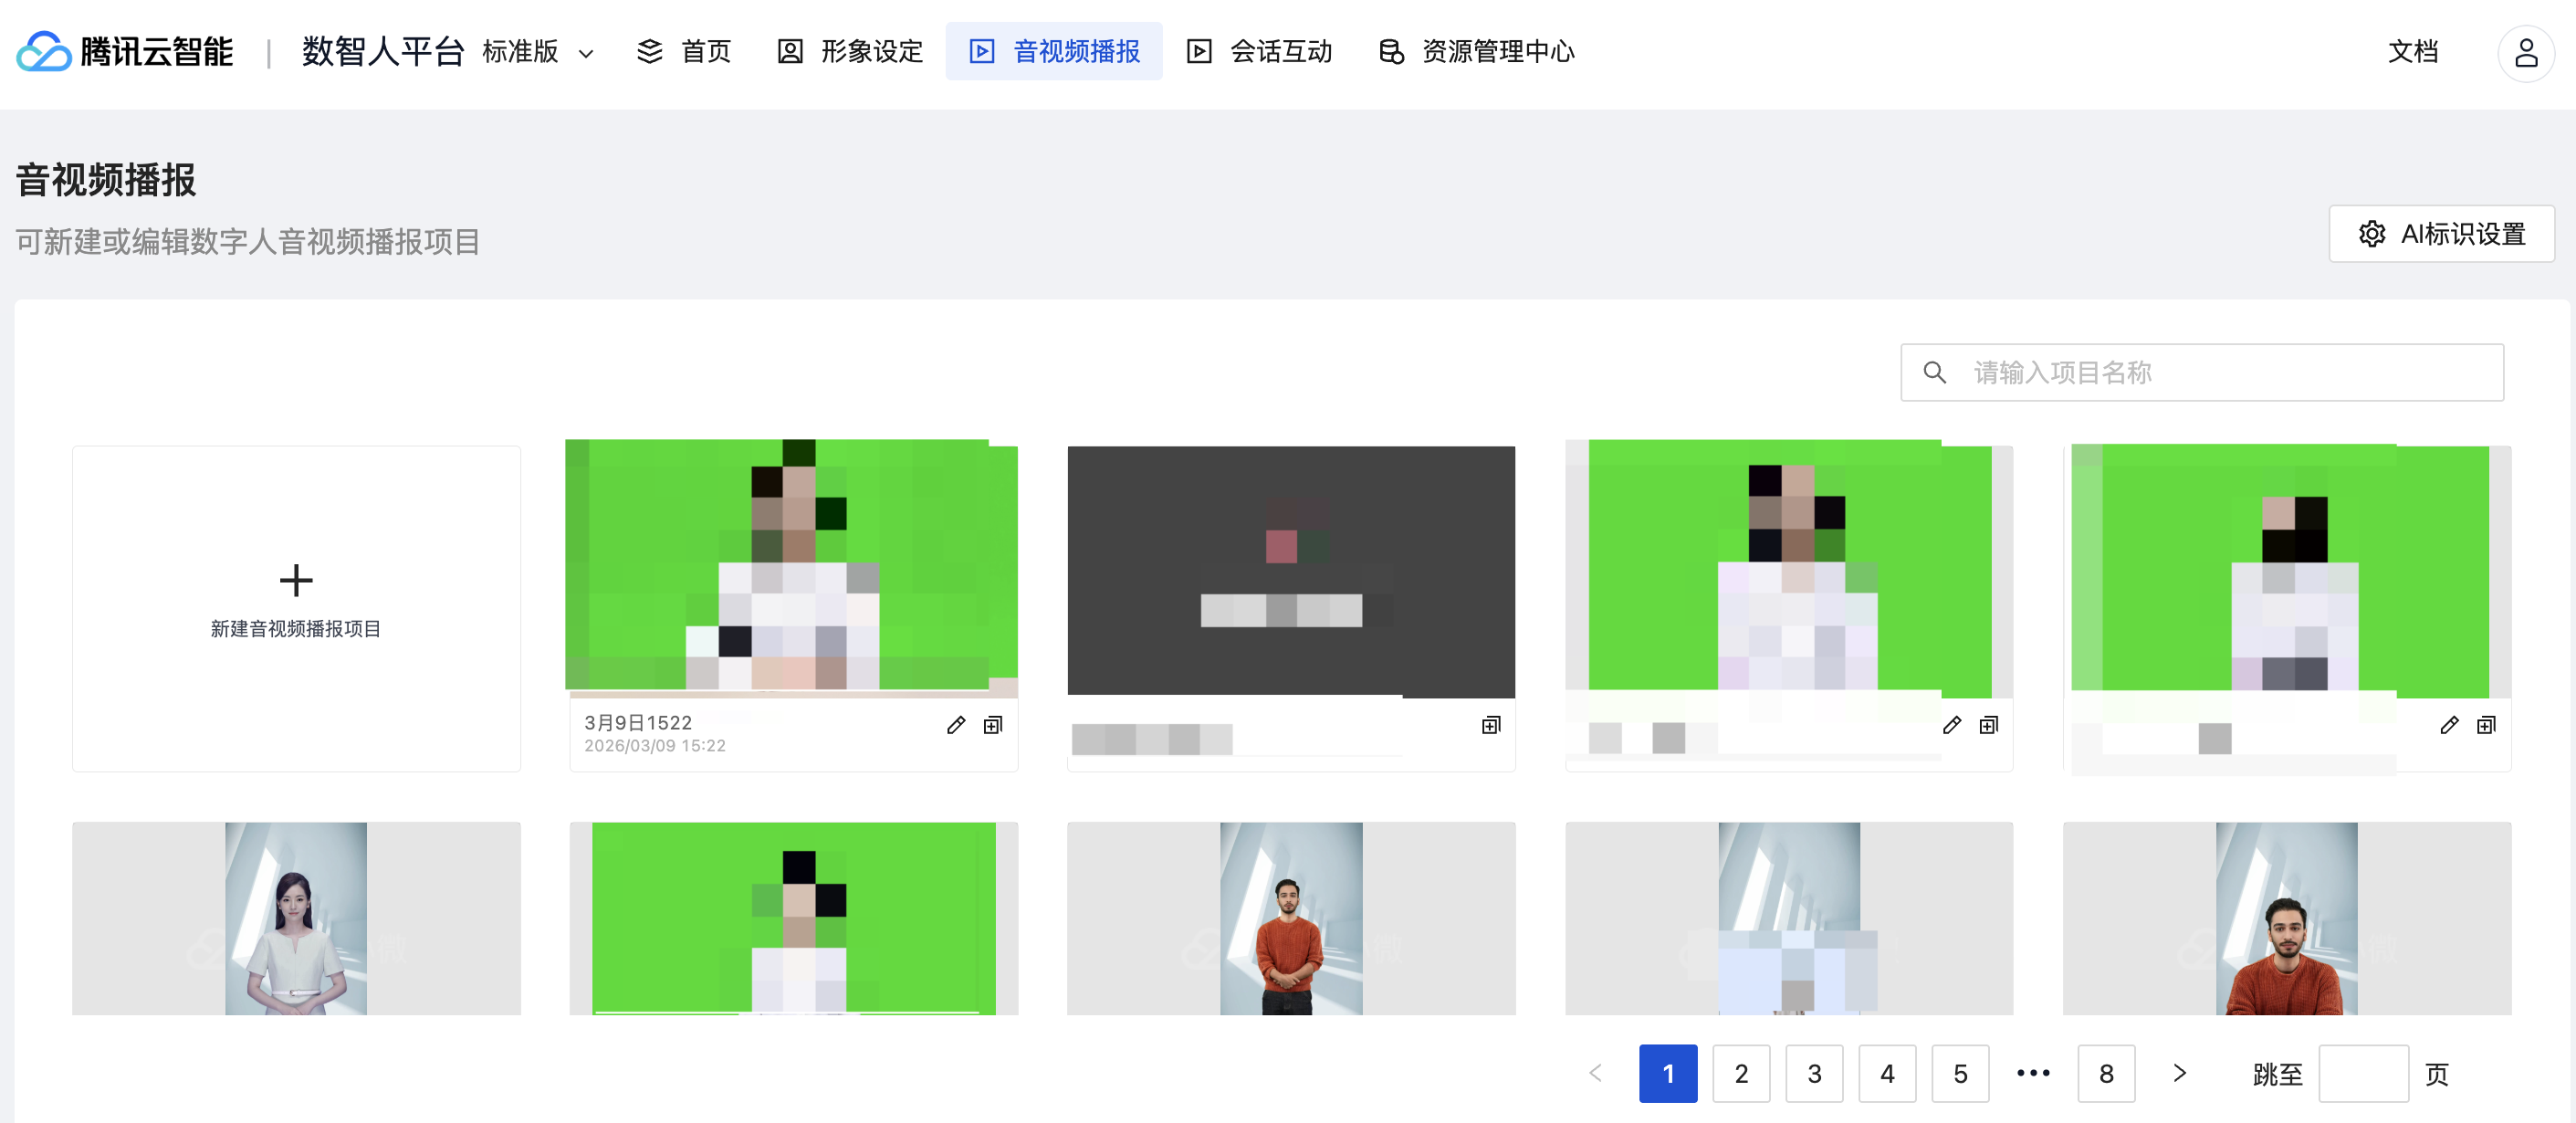Click the user avatar icon at top right
This screenshot has height=1123, width=2576.
point(2525,52)
